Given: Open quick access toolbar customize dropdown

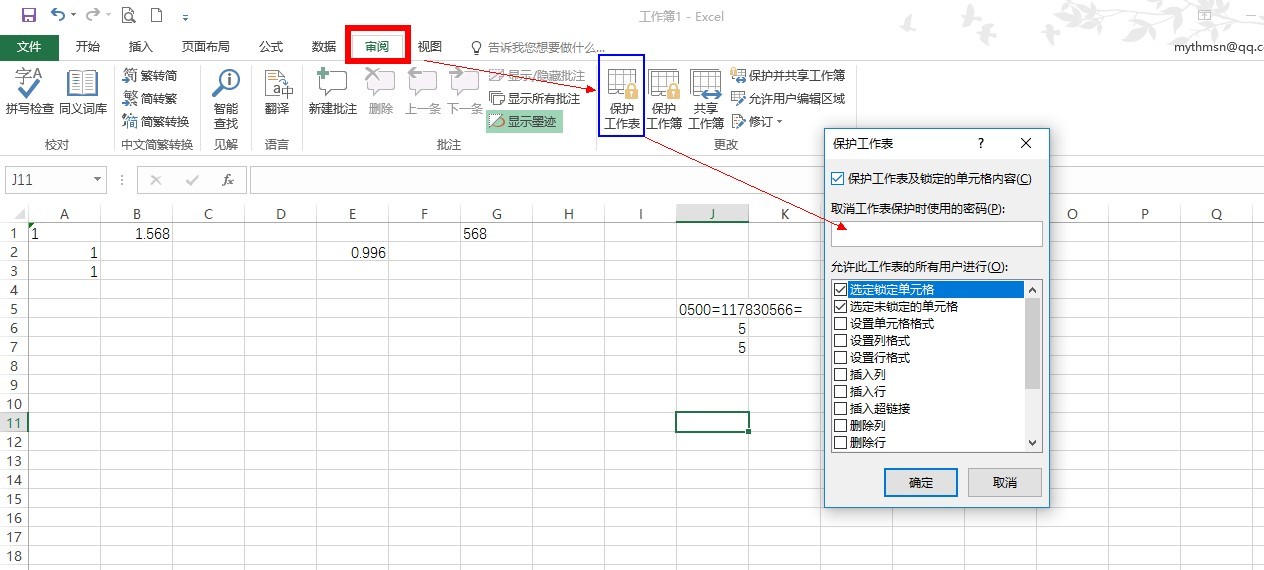Looking at the screenshot, I should click(186, 17).
